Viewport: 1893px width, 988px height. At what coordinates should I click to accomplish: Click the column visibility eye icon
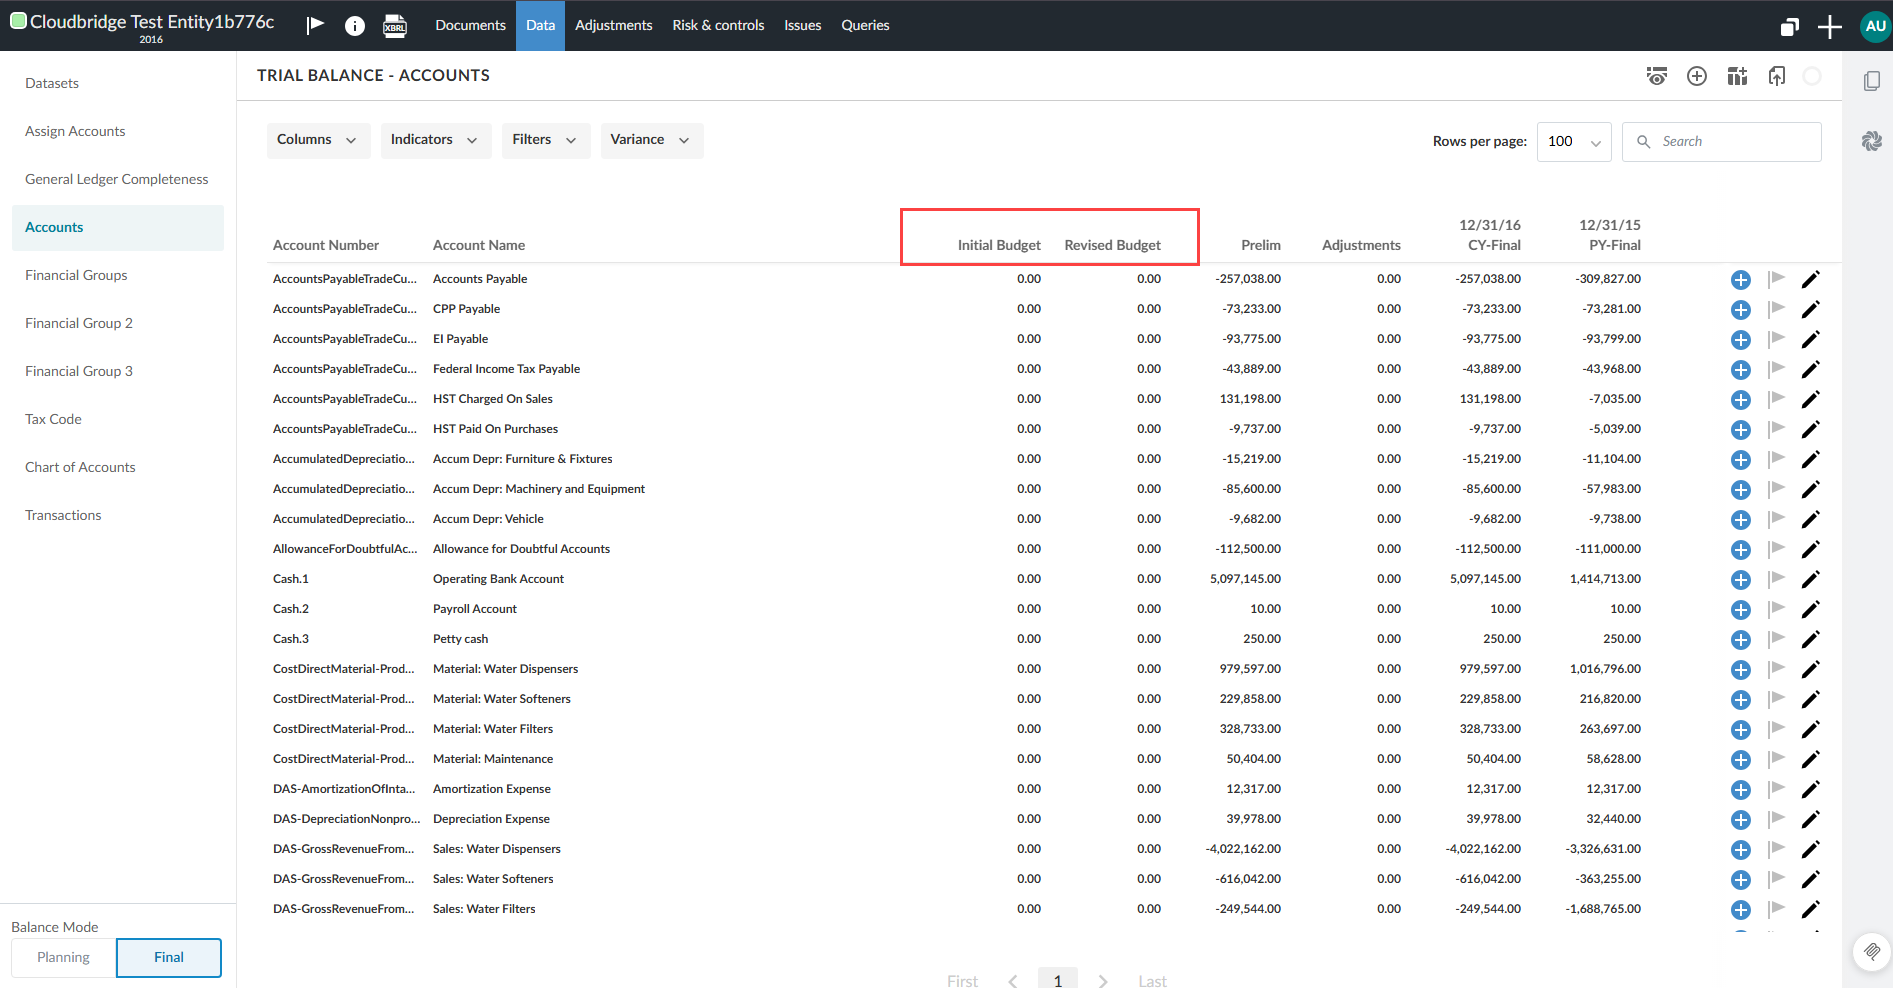(1657, 76)
